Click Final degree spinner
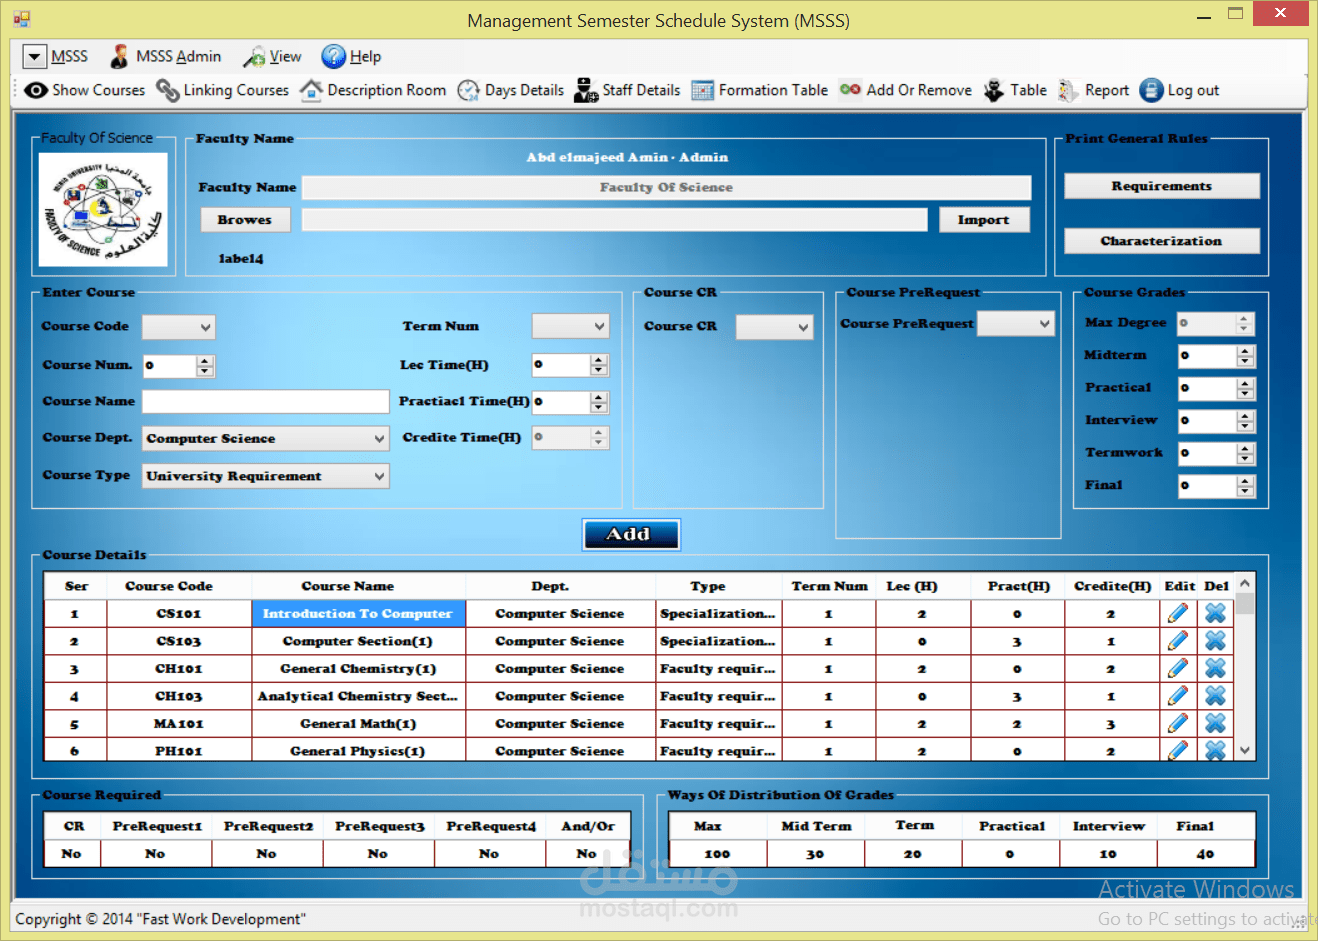The width and height of the screenshot is (1318, 941). pyautogui.click(x=1245, y=486)
